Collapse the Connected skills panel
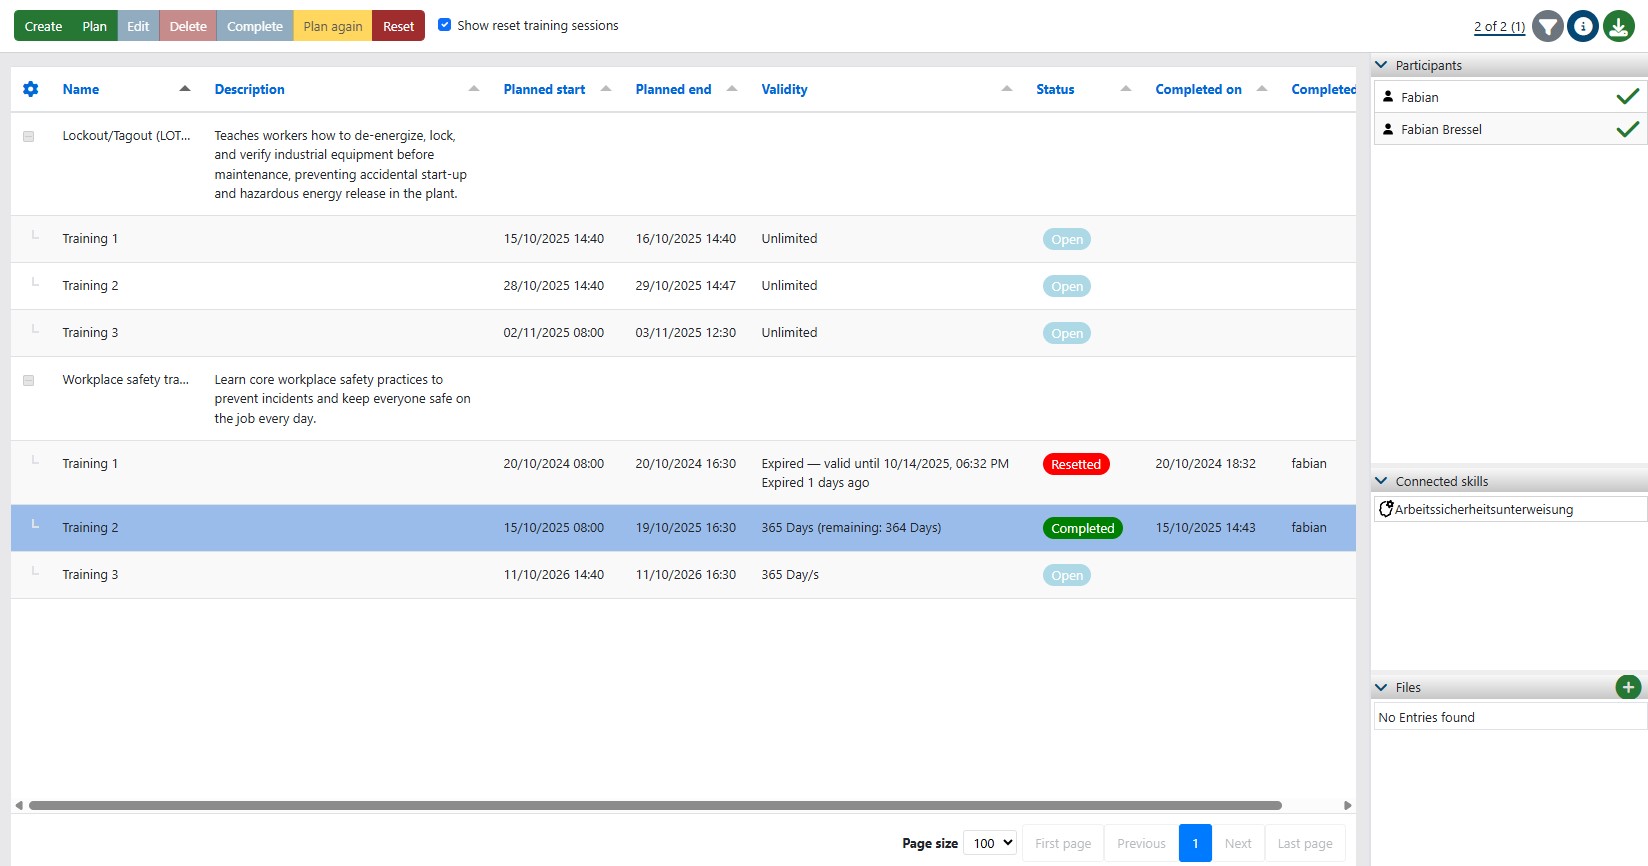The width and height of the screenshot is (1648, 866). 1382,481
